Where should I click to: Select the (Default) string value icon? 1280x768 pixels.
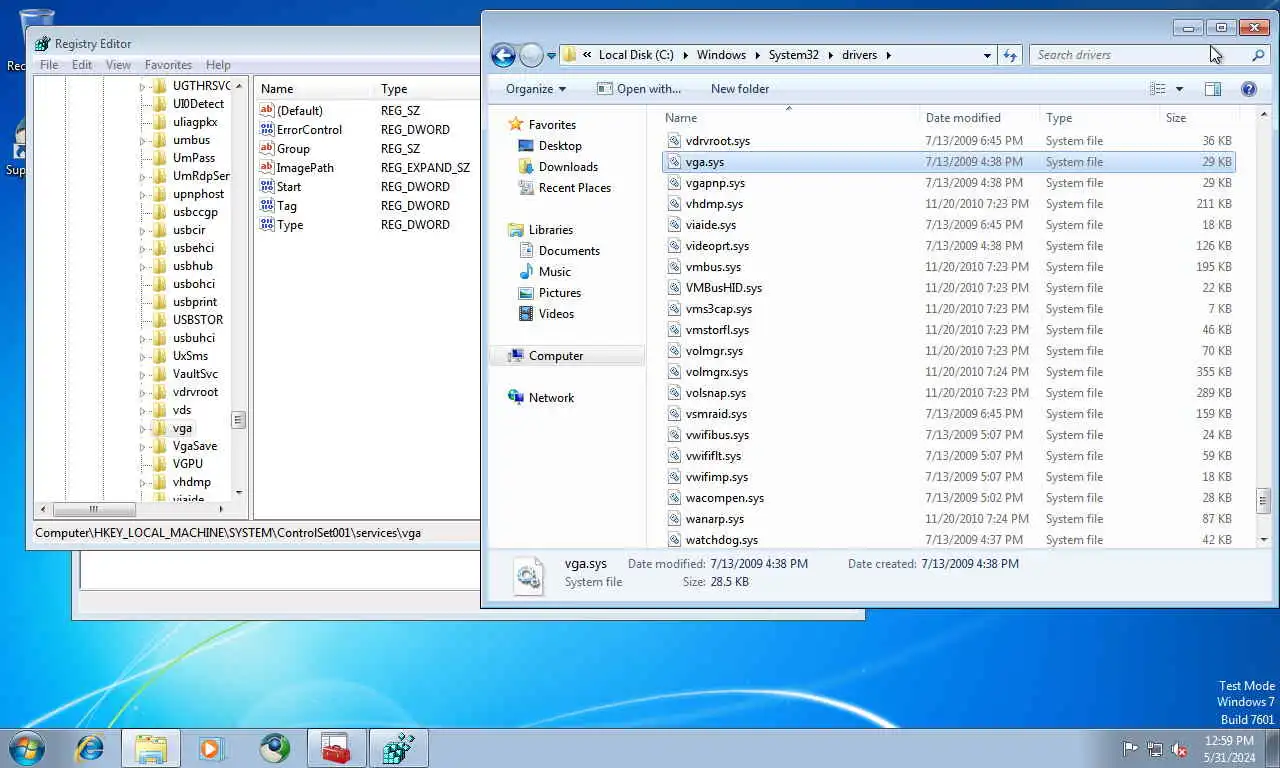pos(267,111)
